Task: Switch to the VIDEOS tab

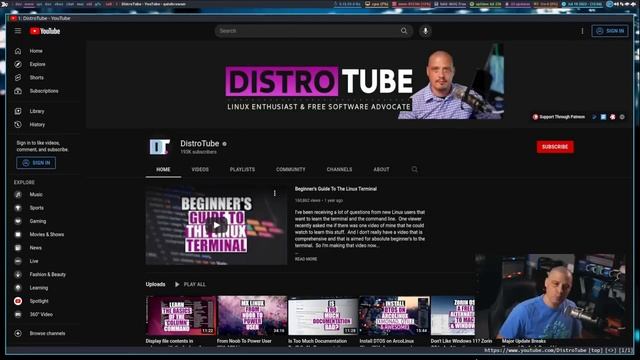Action: point(200,169)
